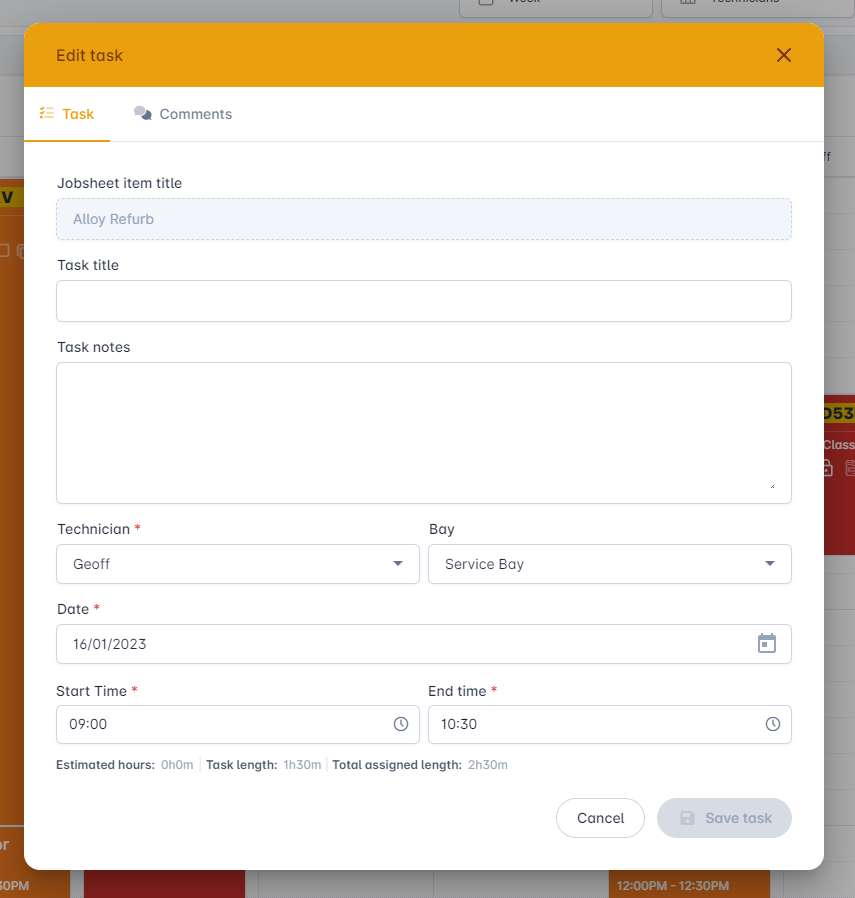Open the date picker calendar icon
This screenshot has width=855, height=898.
(767, 643)
